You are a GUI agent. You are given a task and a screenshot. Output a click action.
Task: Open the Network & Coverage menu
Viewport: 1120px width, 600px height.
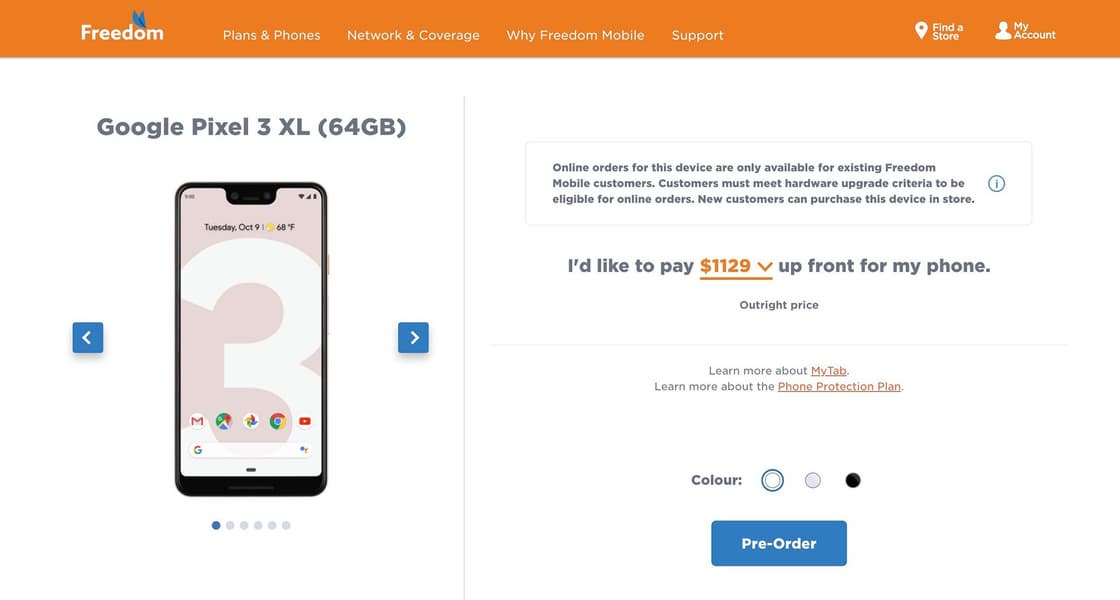[x=413, y=35]
